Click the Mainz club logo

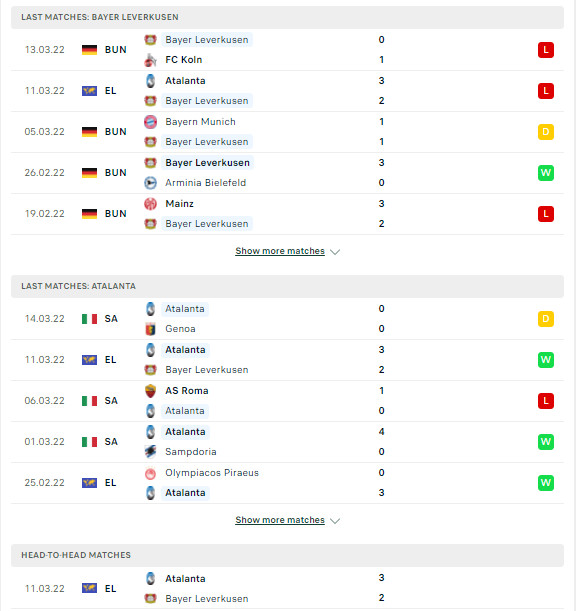pyautogui.click(x=150, y=204)
